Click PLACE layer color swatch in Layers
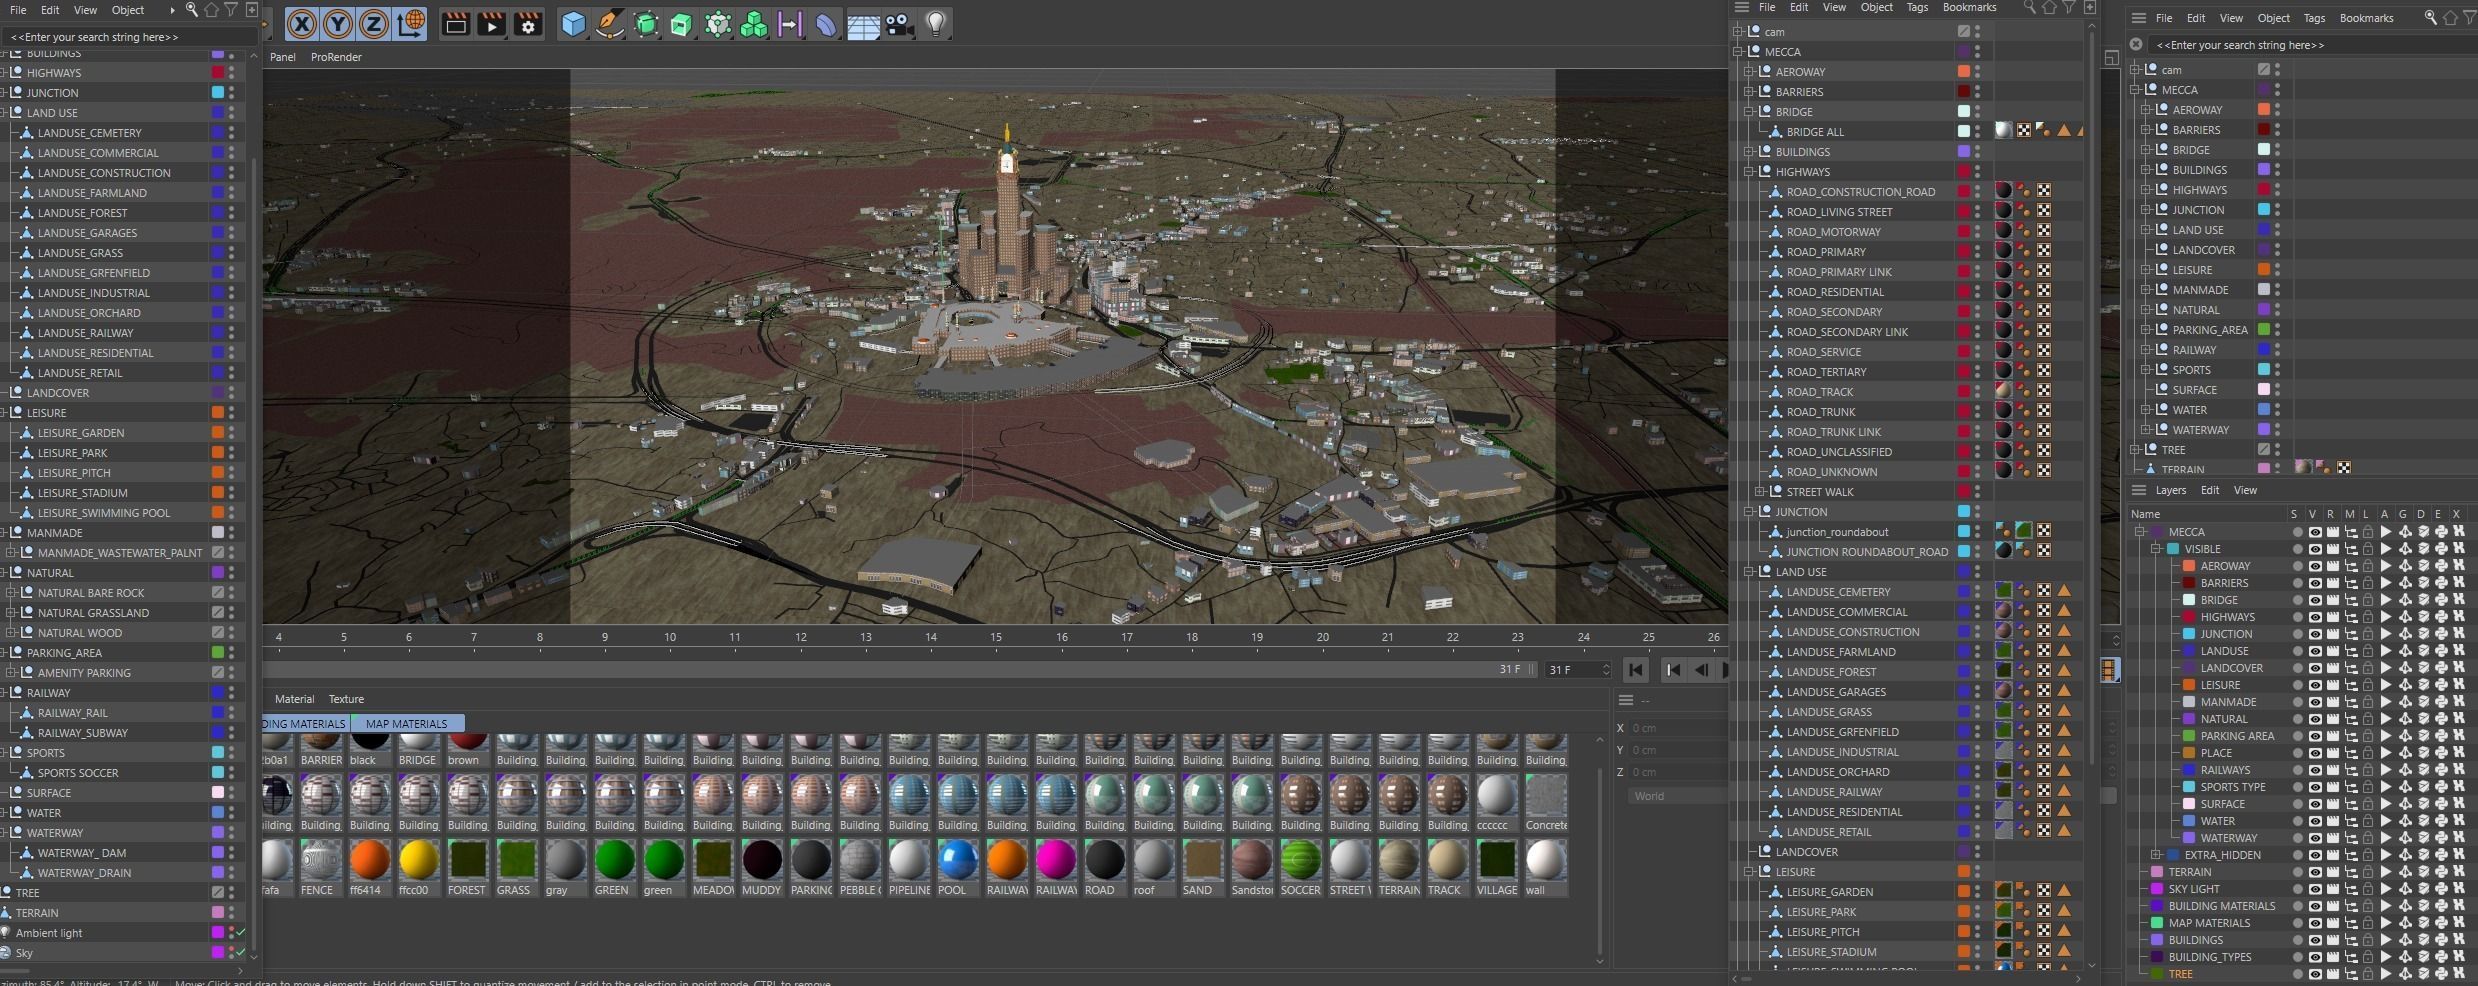Screen dimensions: 2478x986 (2189, 753)
